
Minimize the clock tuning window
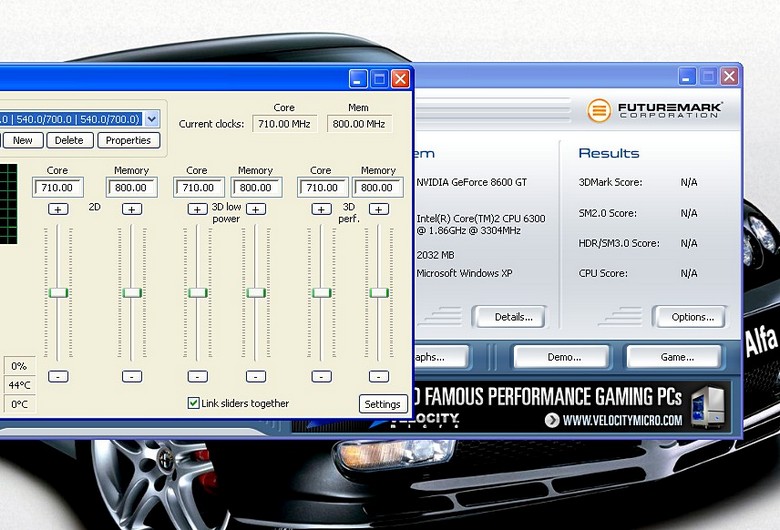click(358, 79)
